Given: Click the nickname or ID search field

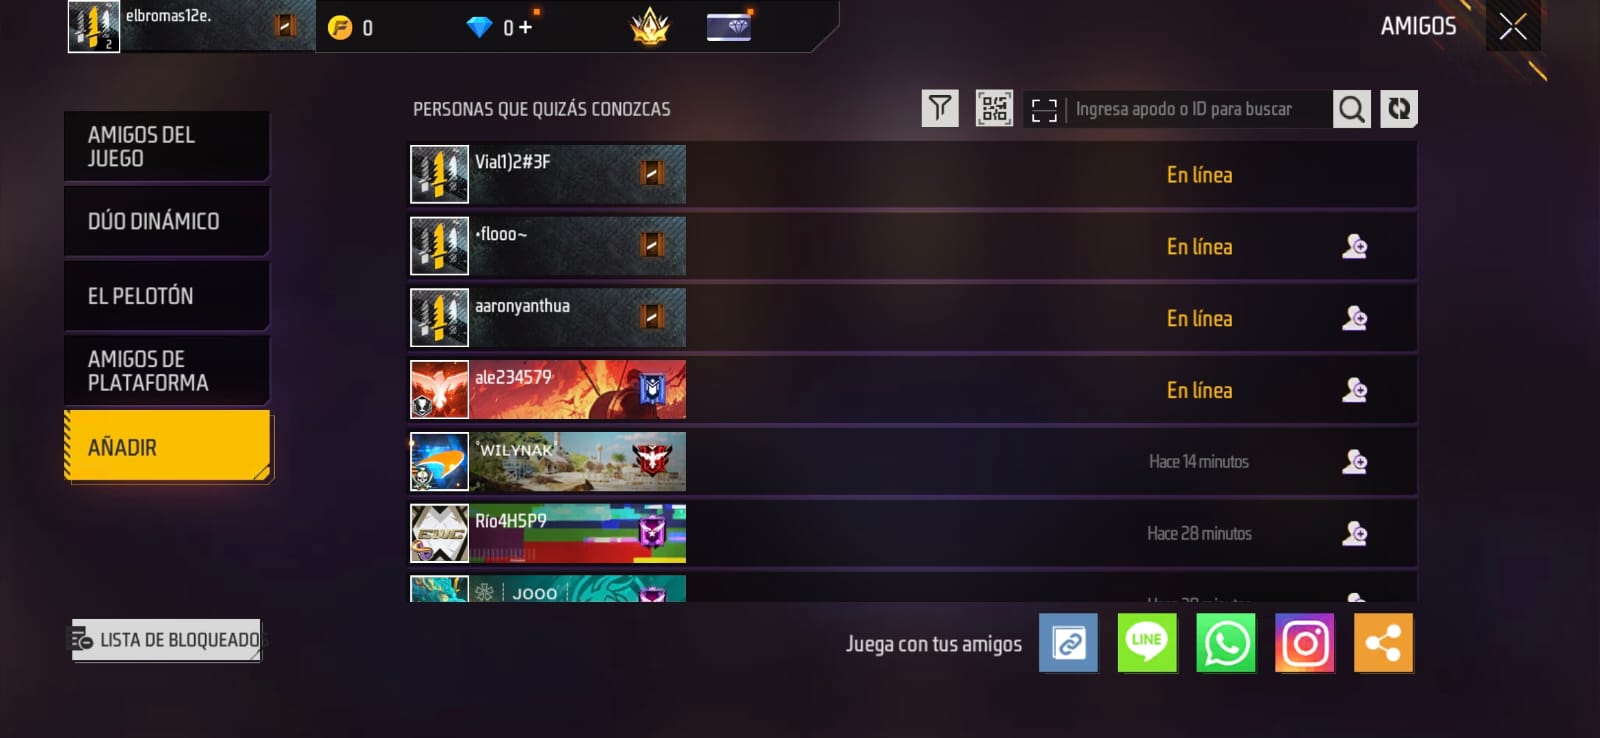Looking at the screenshot, I should coord(1198,109).
